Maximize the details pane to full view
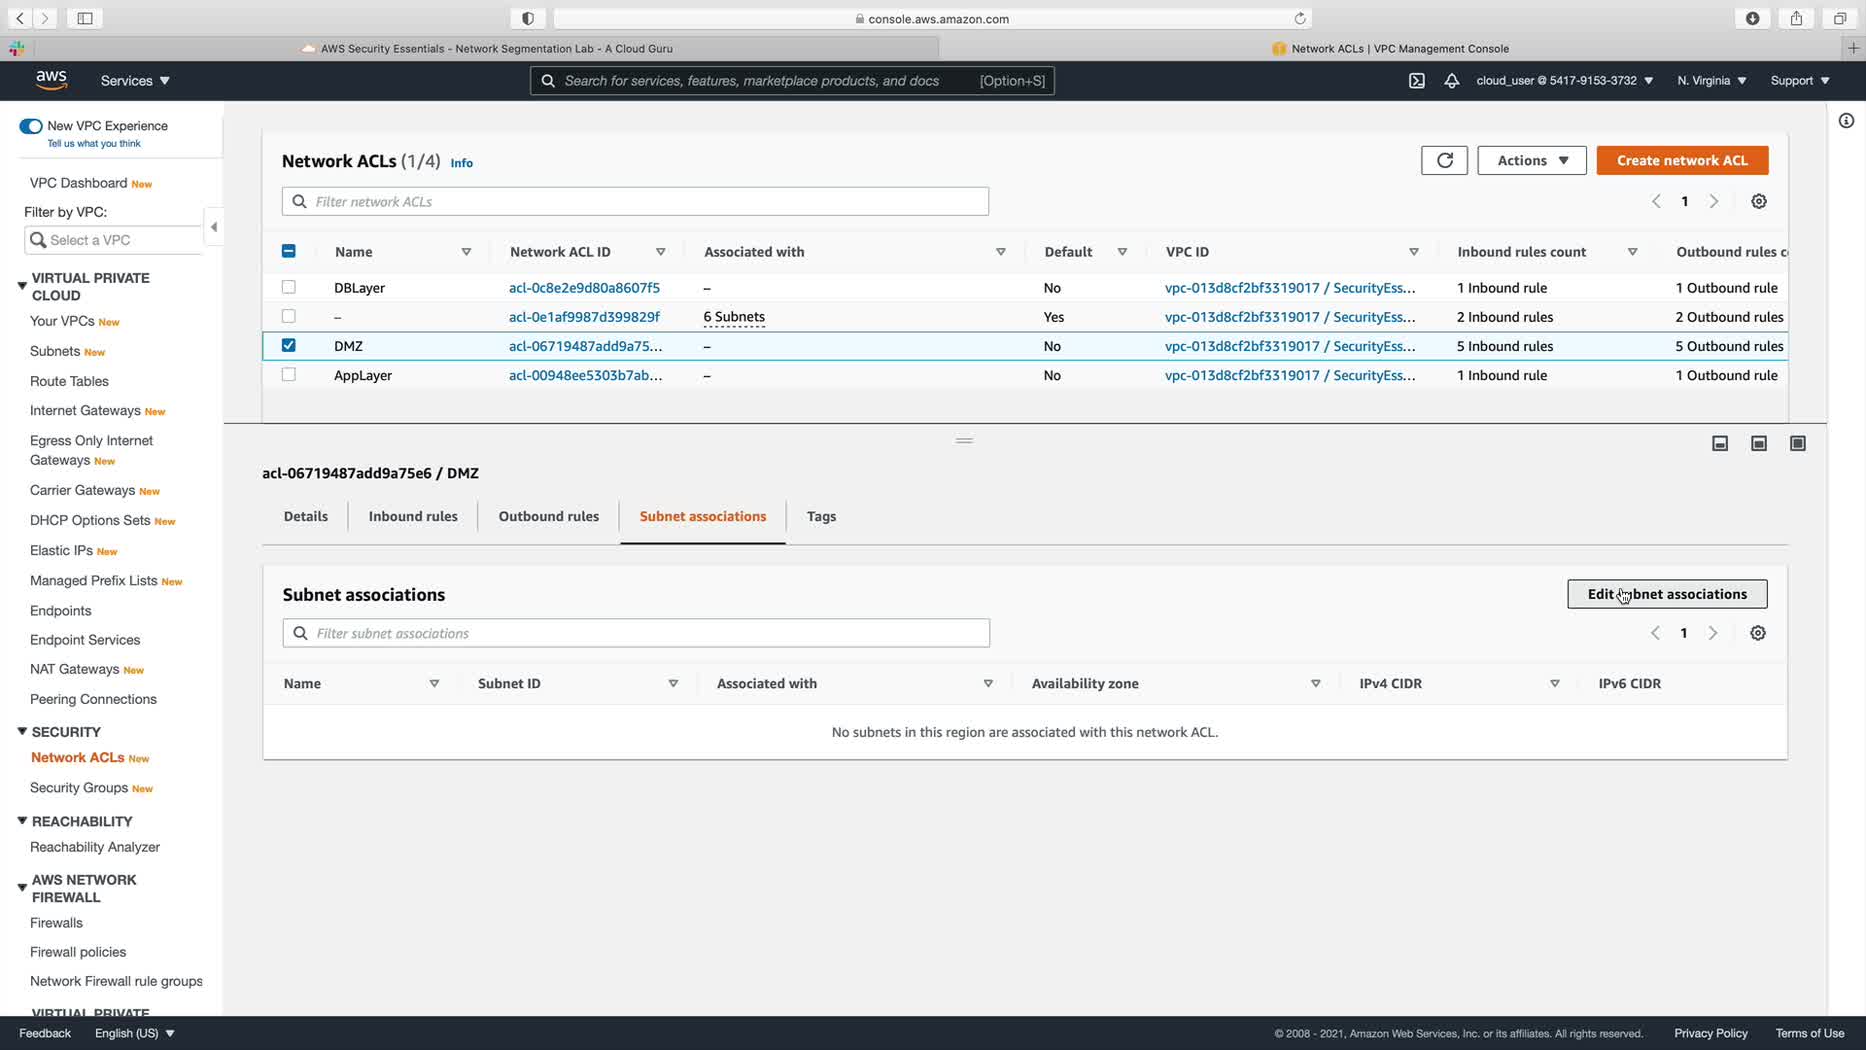The image size is (1866, 1050). (1797, 443)
